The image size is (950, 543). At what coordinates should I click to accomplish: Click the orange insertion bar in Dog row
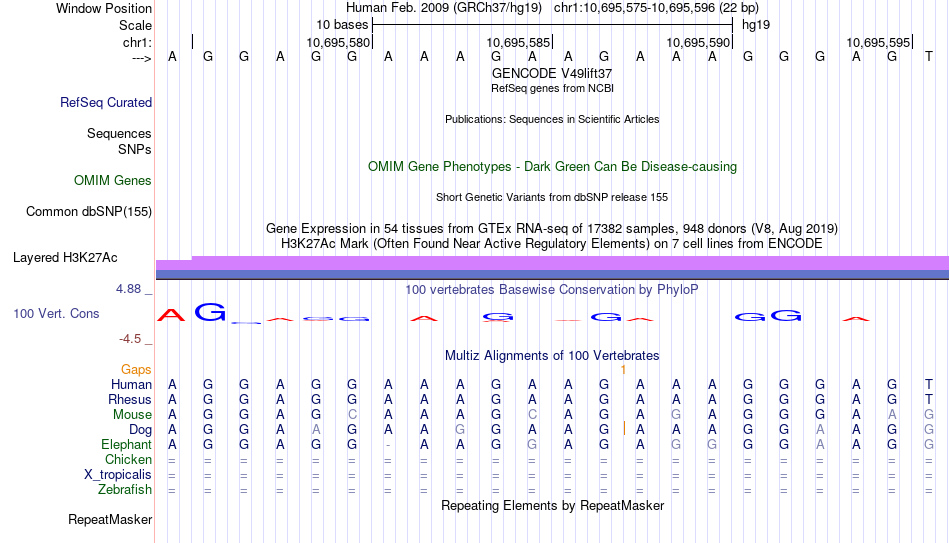[624, 428]
